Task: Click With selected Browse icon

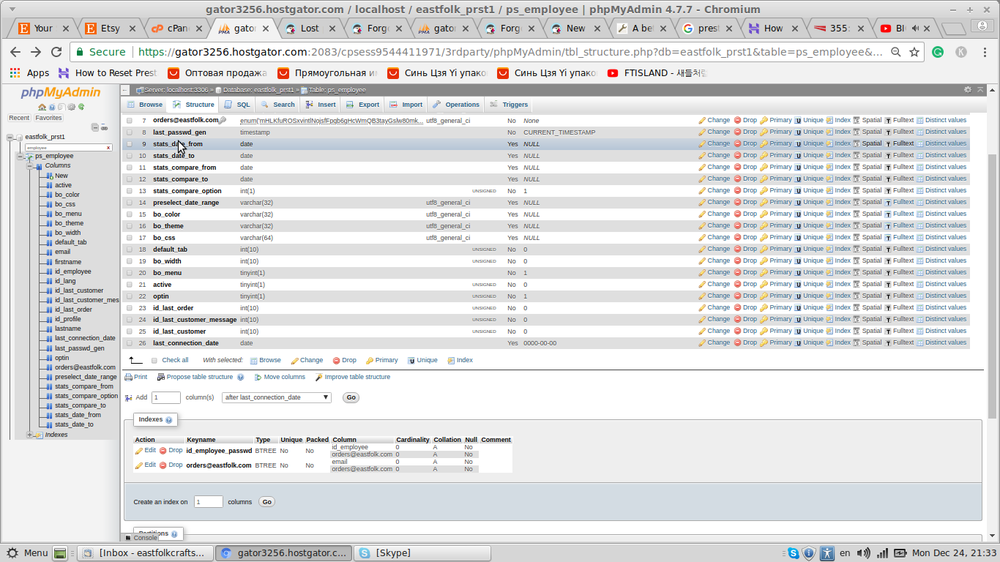Action: point(254,360)
